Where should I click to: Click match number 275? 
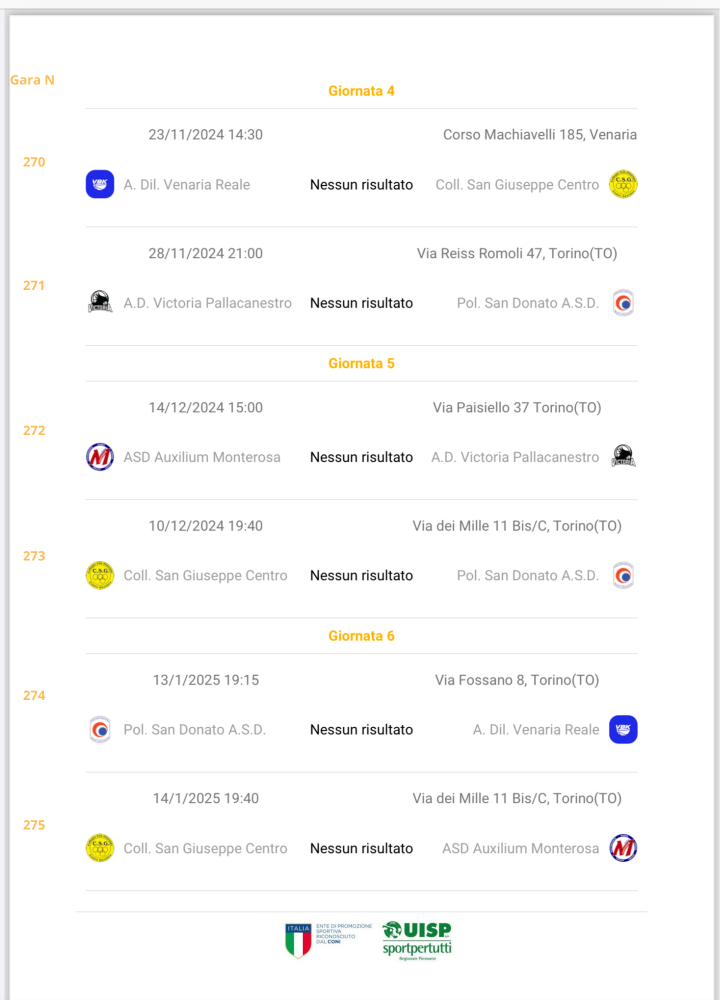point(34,825)
